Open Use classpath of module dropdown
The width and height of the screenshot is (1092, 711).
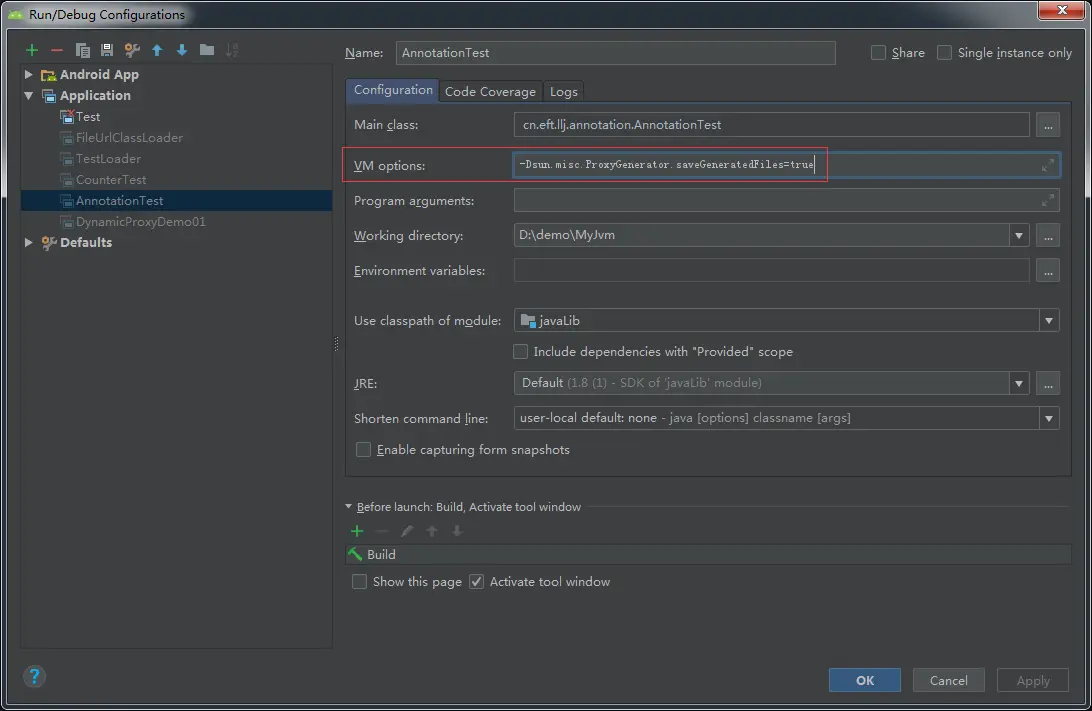click(1048, 321)
